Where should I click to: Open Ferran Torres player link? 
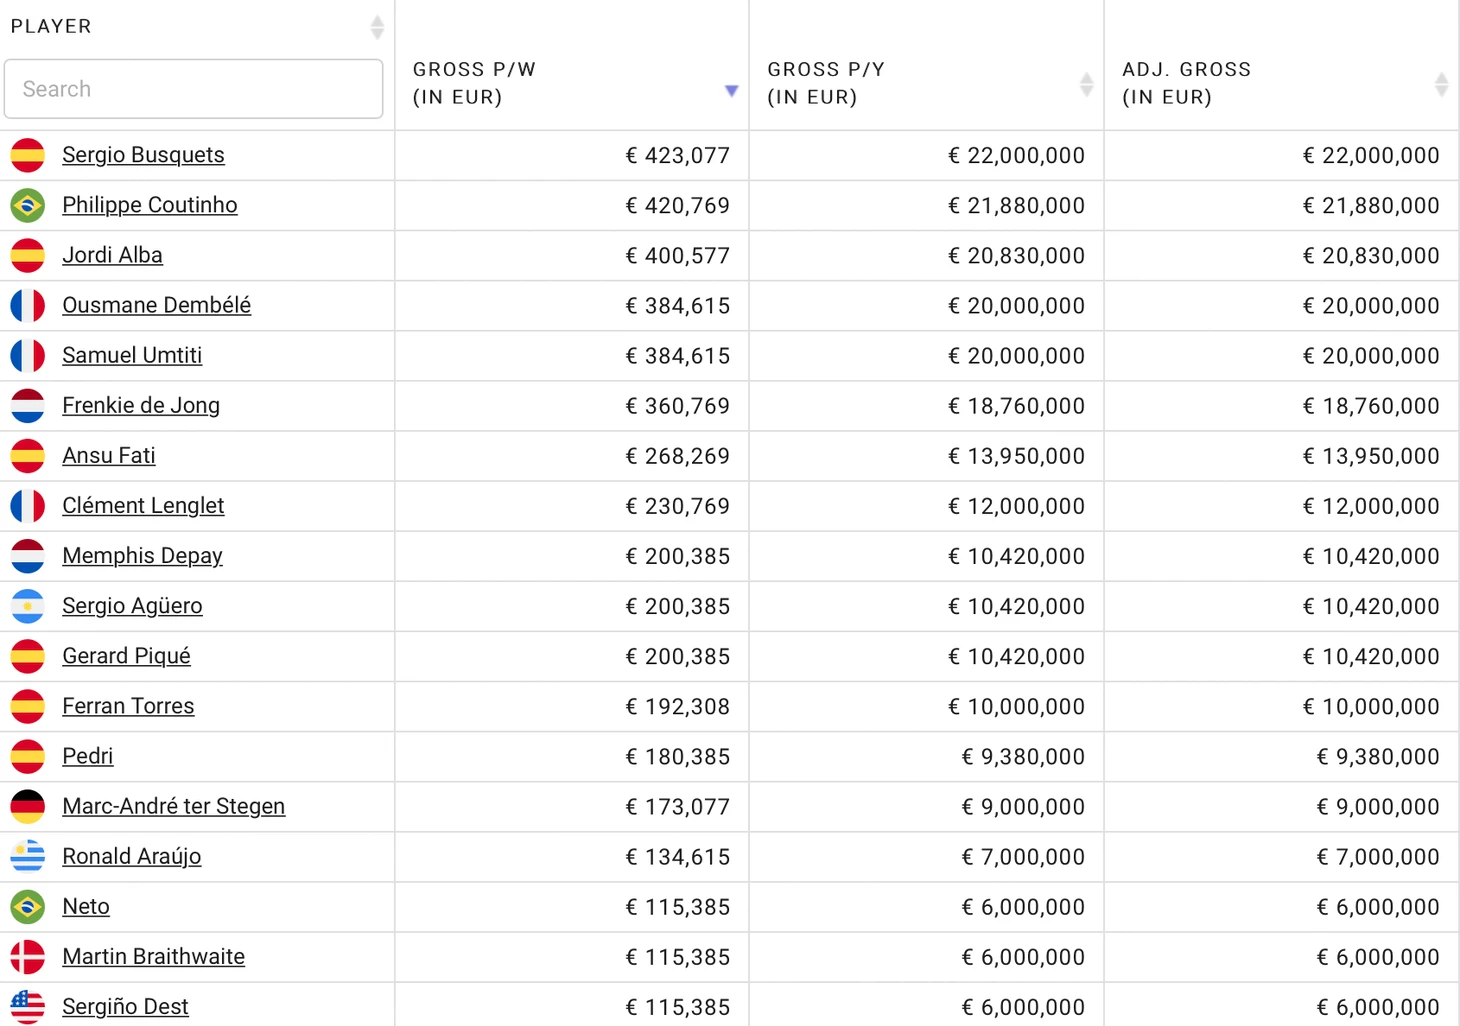point(128,705)
